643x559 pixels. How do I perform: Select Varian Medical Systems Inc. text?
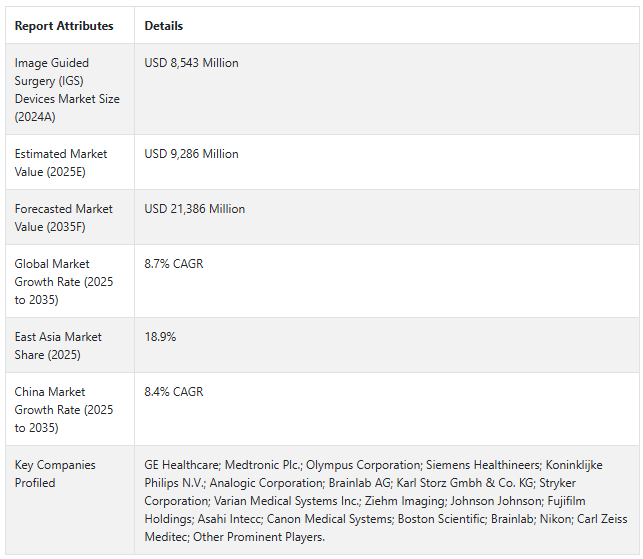[287, 501]
